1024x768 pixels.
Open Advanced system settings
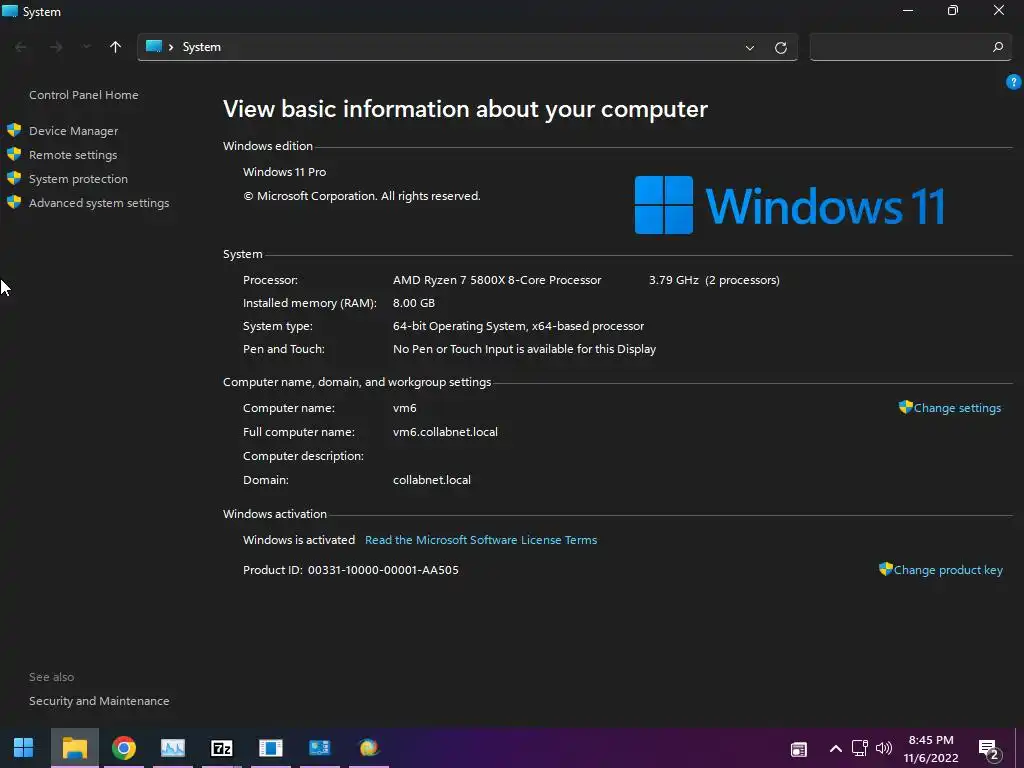(99, 203)
